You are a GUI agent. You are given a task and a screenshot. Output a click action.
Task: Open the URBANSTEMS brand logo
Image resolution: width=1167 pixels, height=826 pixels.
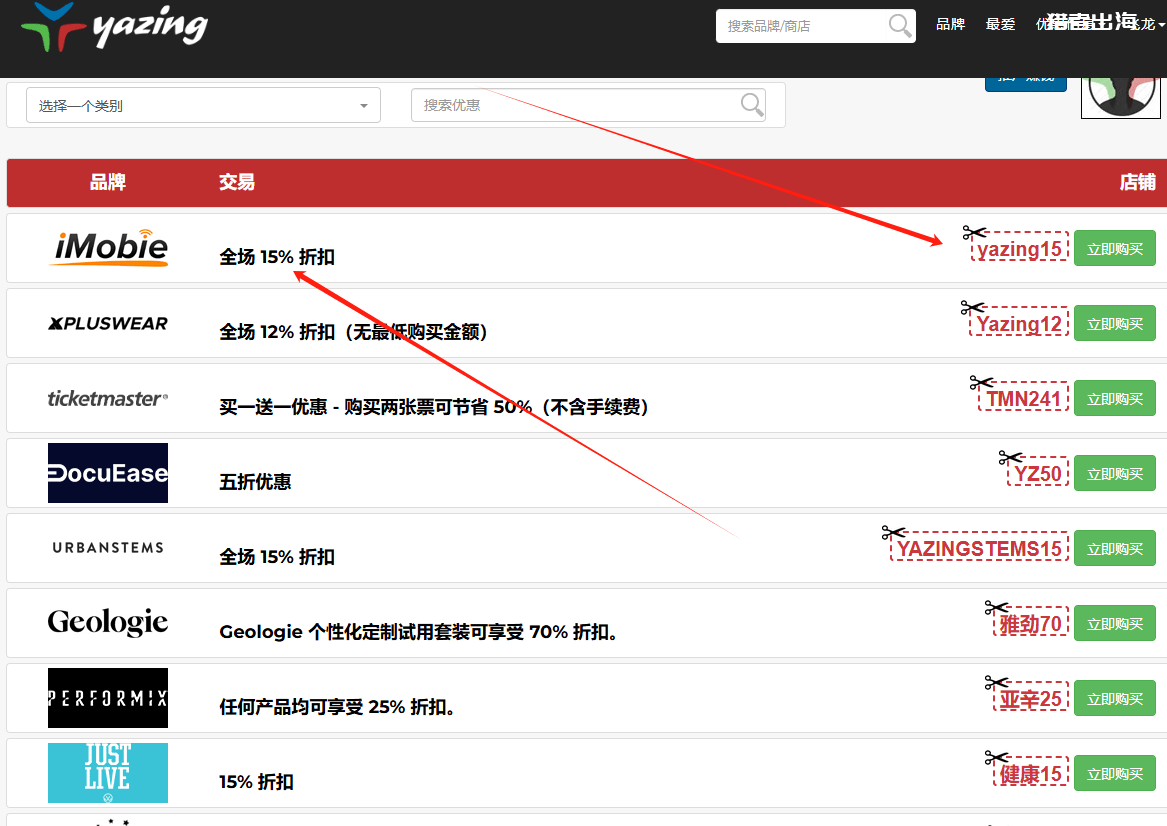click(x=108, y=548)
